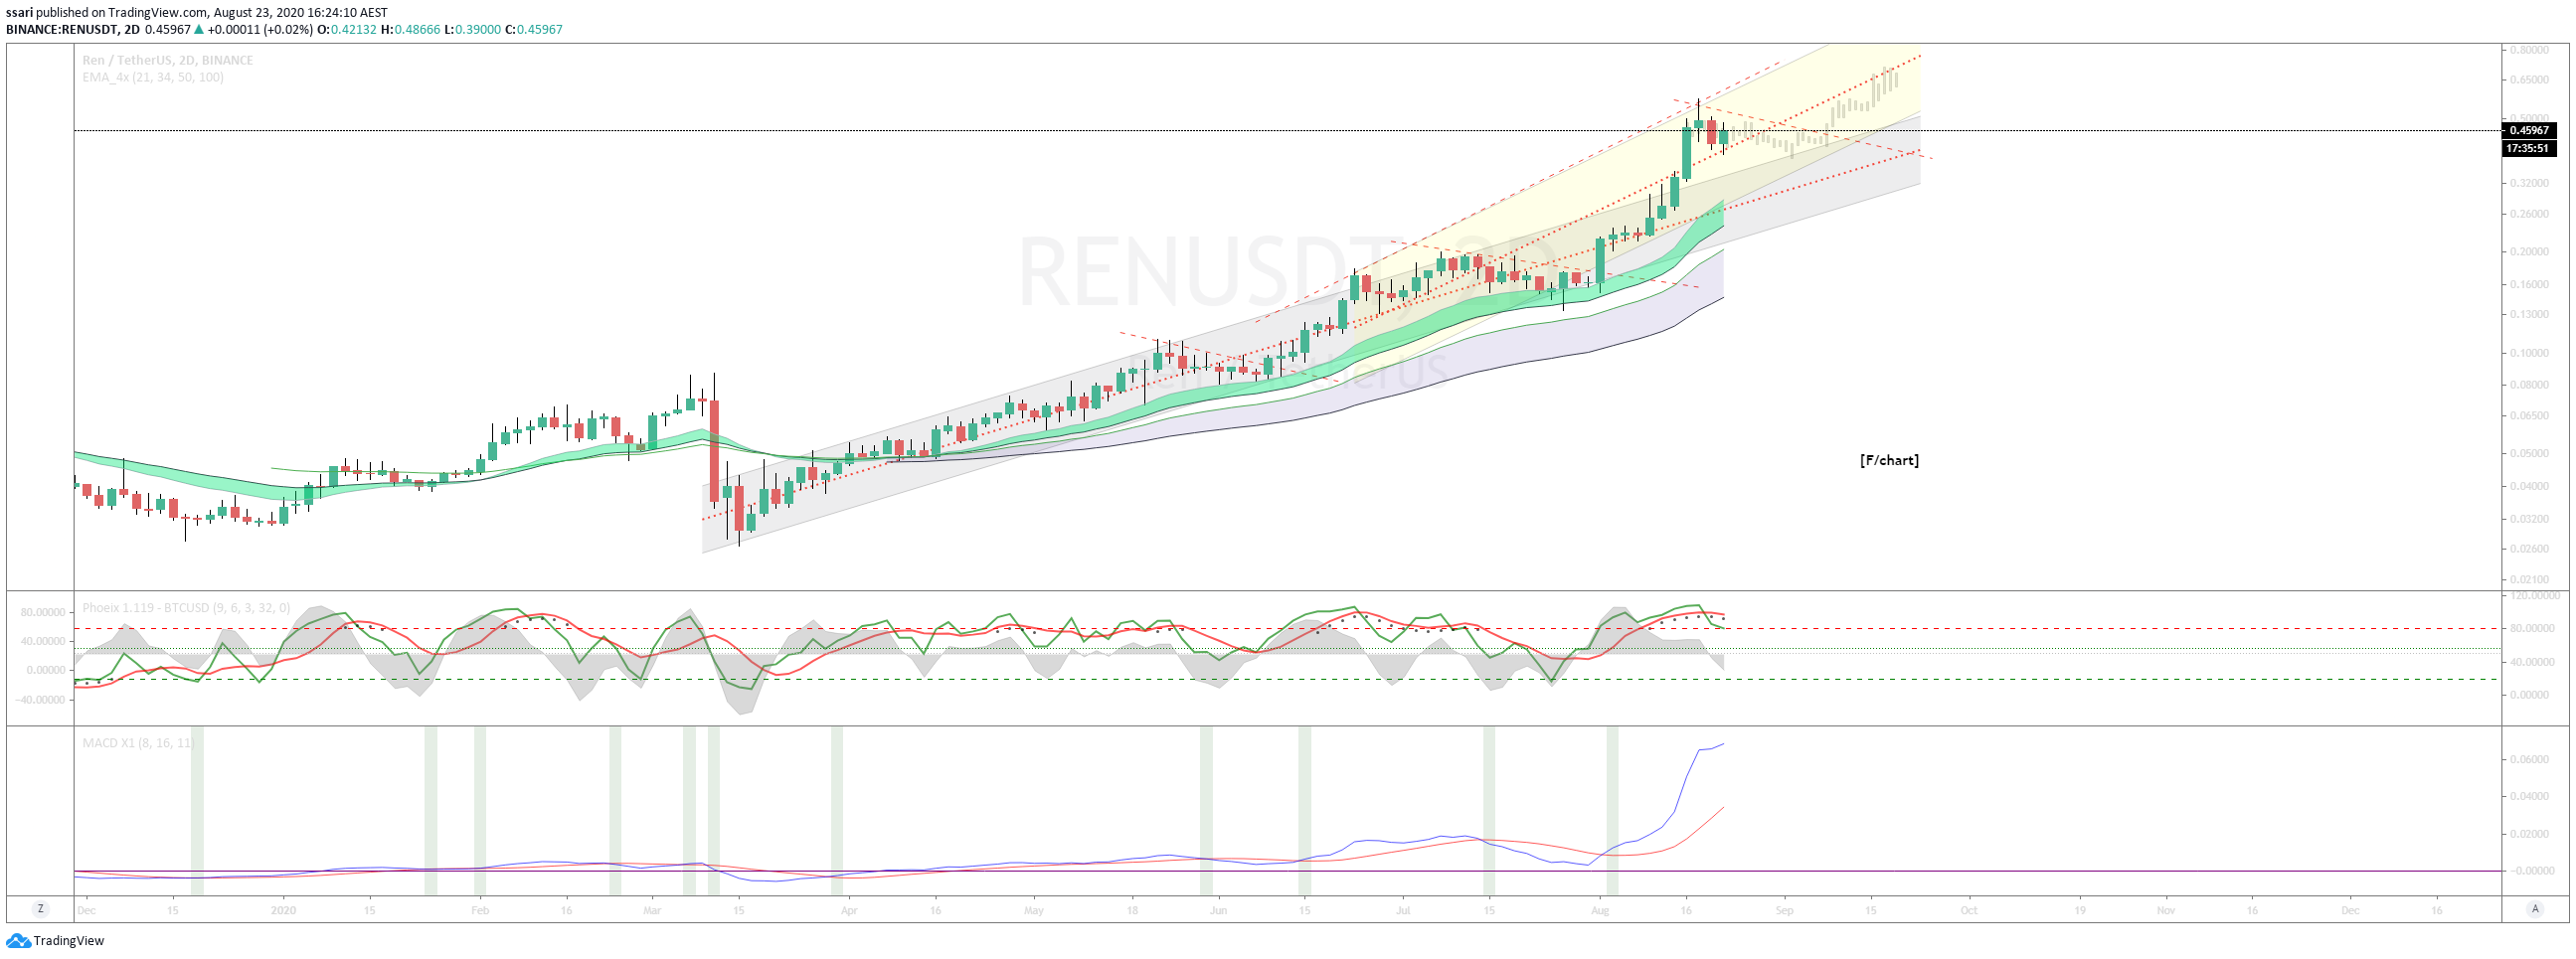This screenshot has height=959, width=2576.
Task: Click the 80.00000 label on the left oscillator axis
Action: pyautogui.click(x=43, y=612)
